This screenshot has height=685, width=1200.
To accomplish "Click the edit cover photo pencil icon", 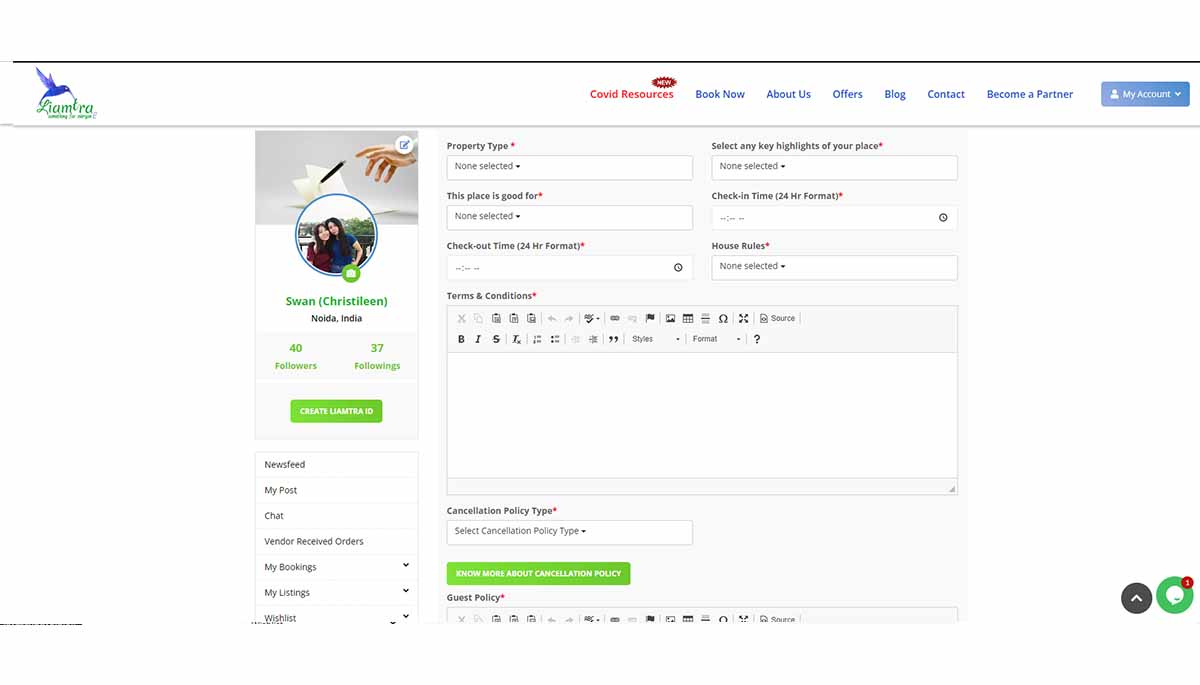I will (404, 144).
